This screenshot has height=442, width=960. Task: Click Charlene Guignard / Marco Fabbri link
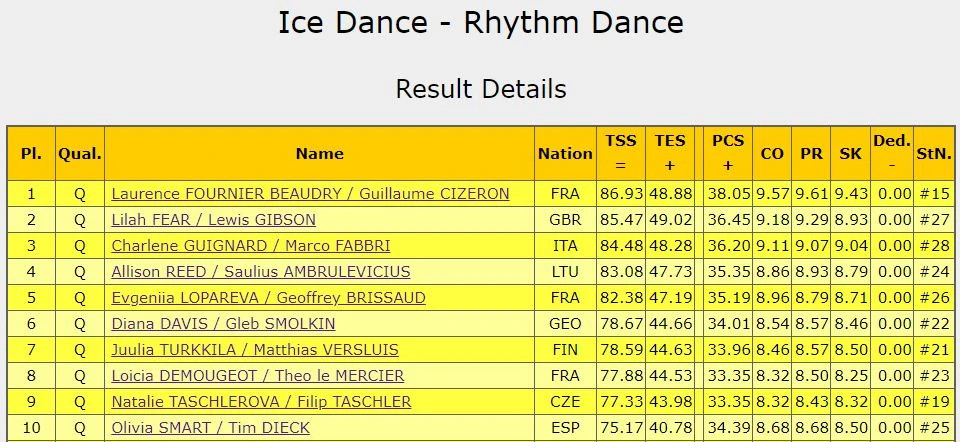(x=250, y=246)
